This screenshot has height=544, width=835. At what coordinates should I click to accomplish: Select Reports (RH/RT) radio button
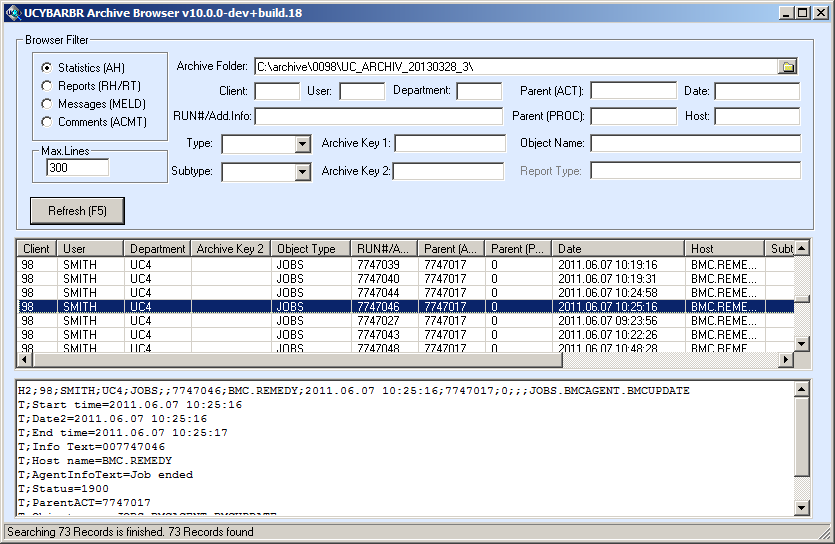point(47,86)
